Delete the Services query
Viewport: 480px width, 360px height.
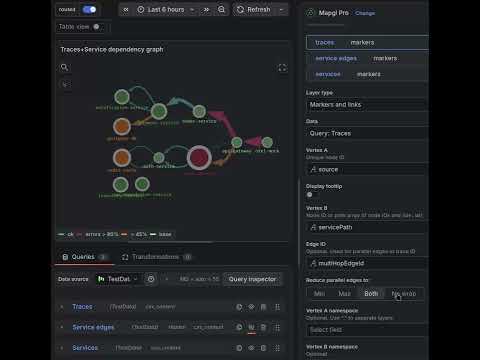pos(263,348)
